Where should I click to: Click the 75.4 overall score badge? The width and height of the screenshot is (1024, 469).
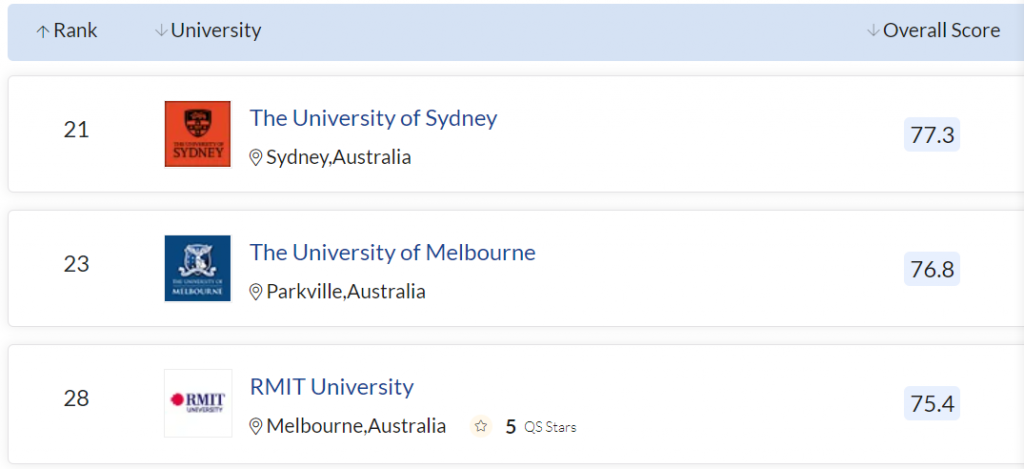pyautogui.click(x=932, y=403)
